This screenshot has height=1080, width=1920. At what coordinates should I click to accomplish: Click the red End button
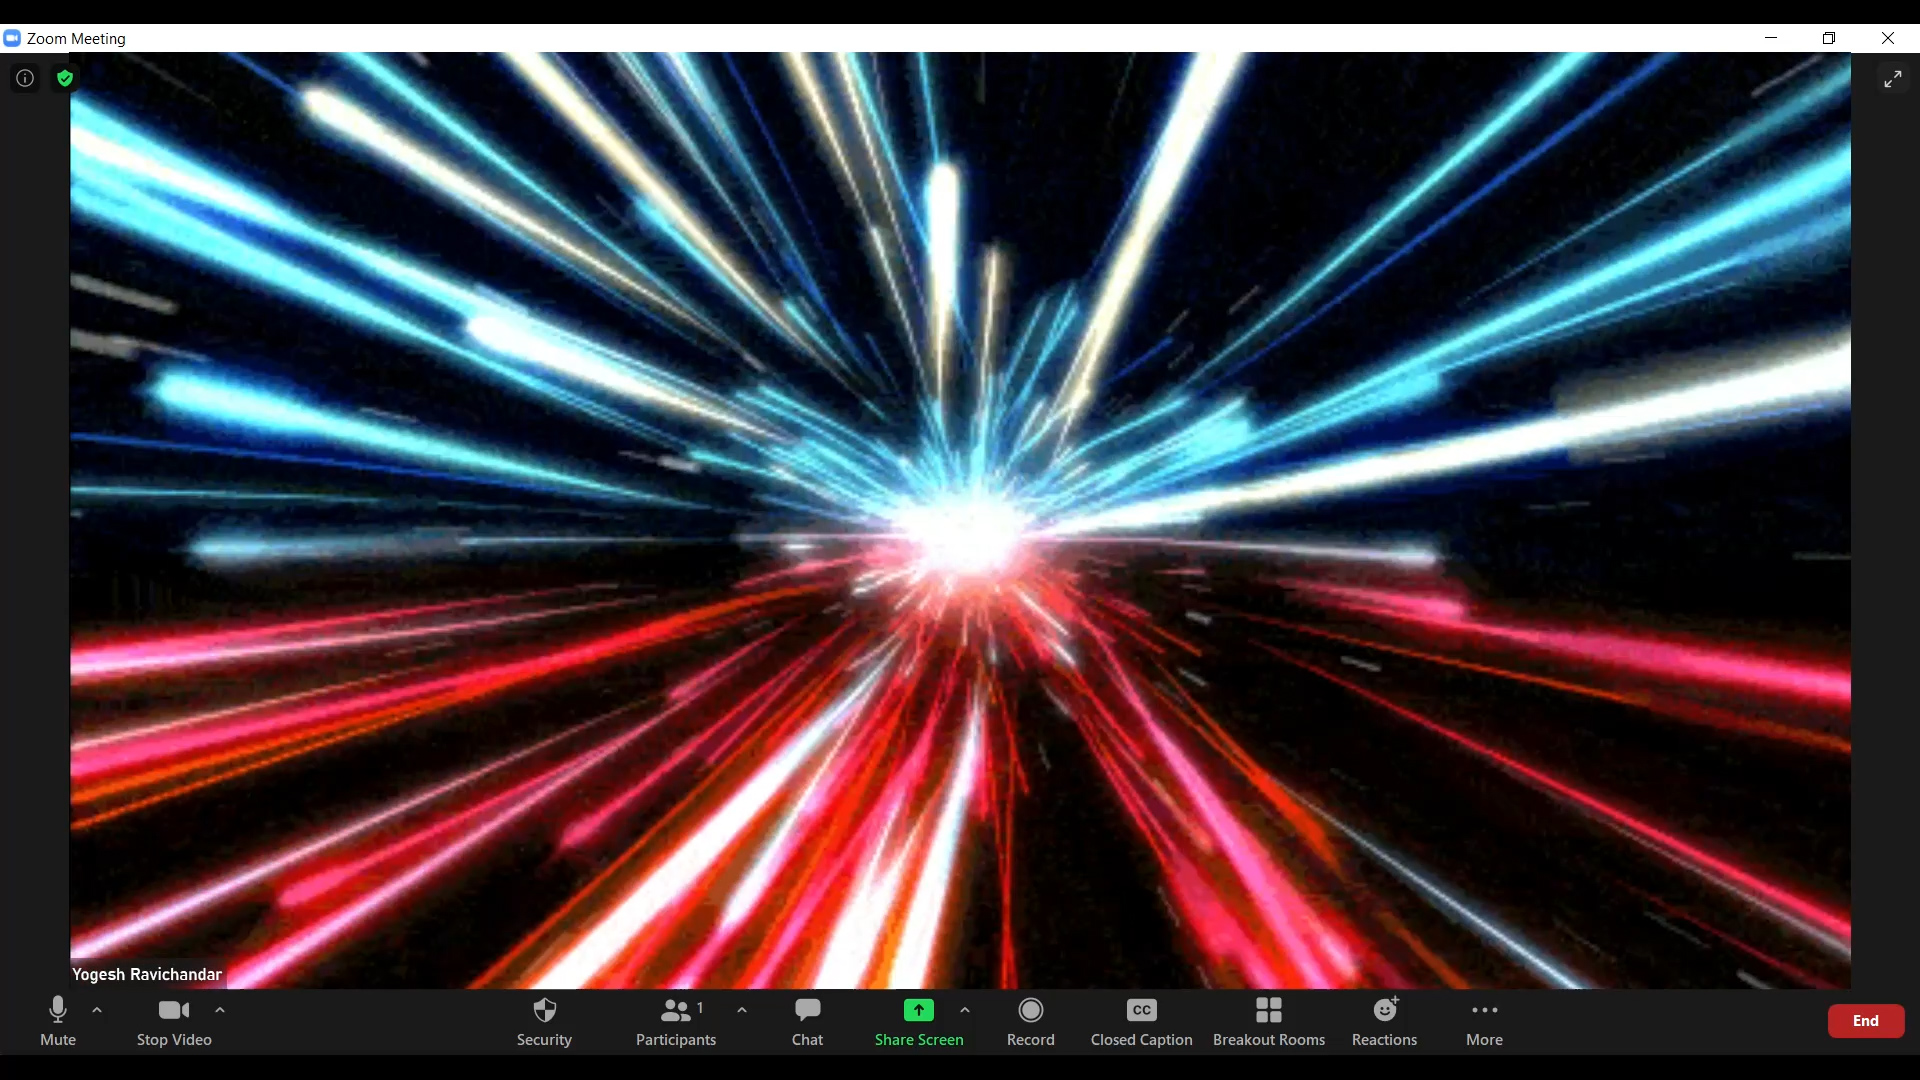1865,1021
